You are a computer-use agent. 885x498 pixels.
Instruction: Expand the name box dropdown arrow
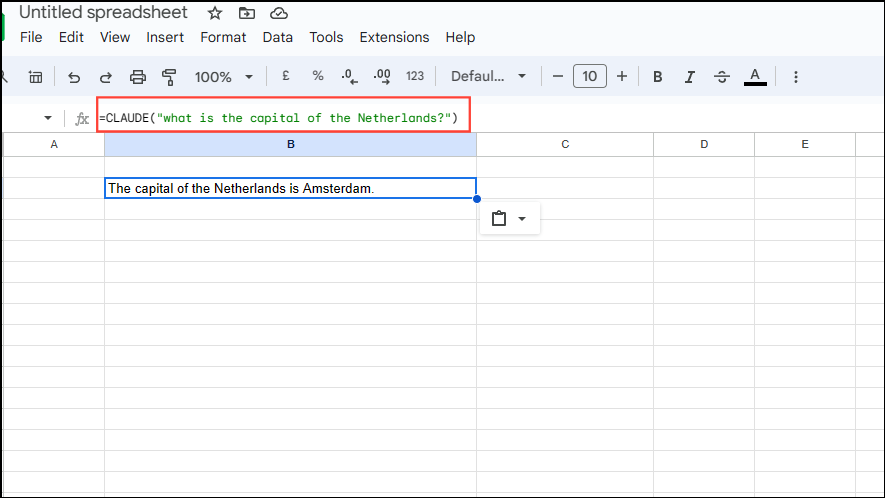click(48, 118)
